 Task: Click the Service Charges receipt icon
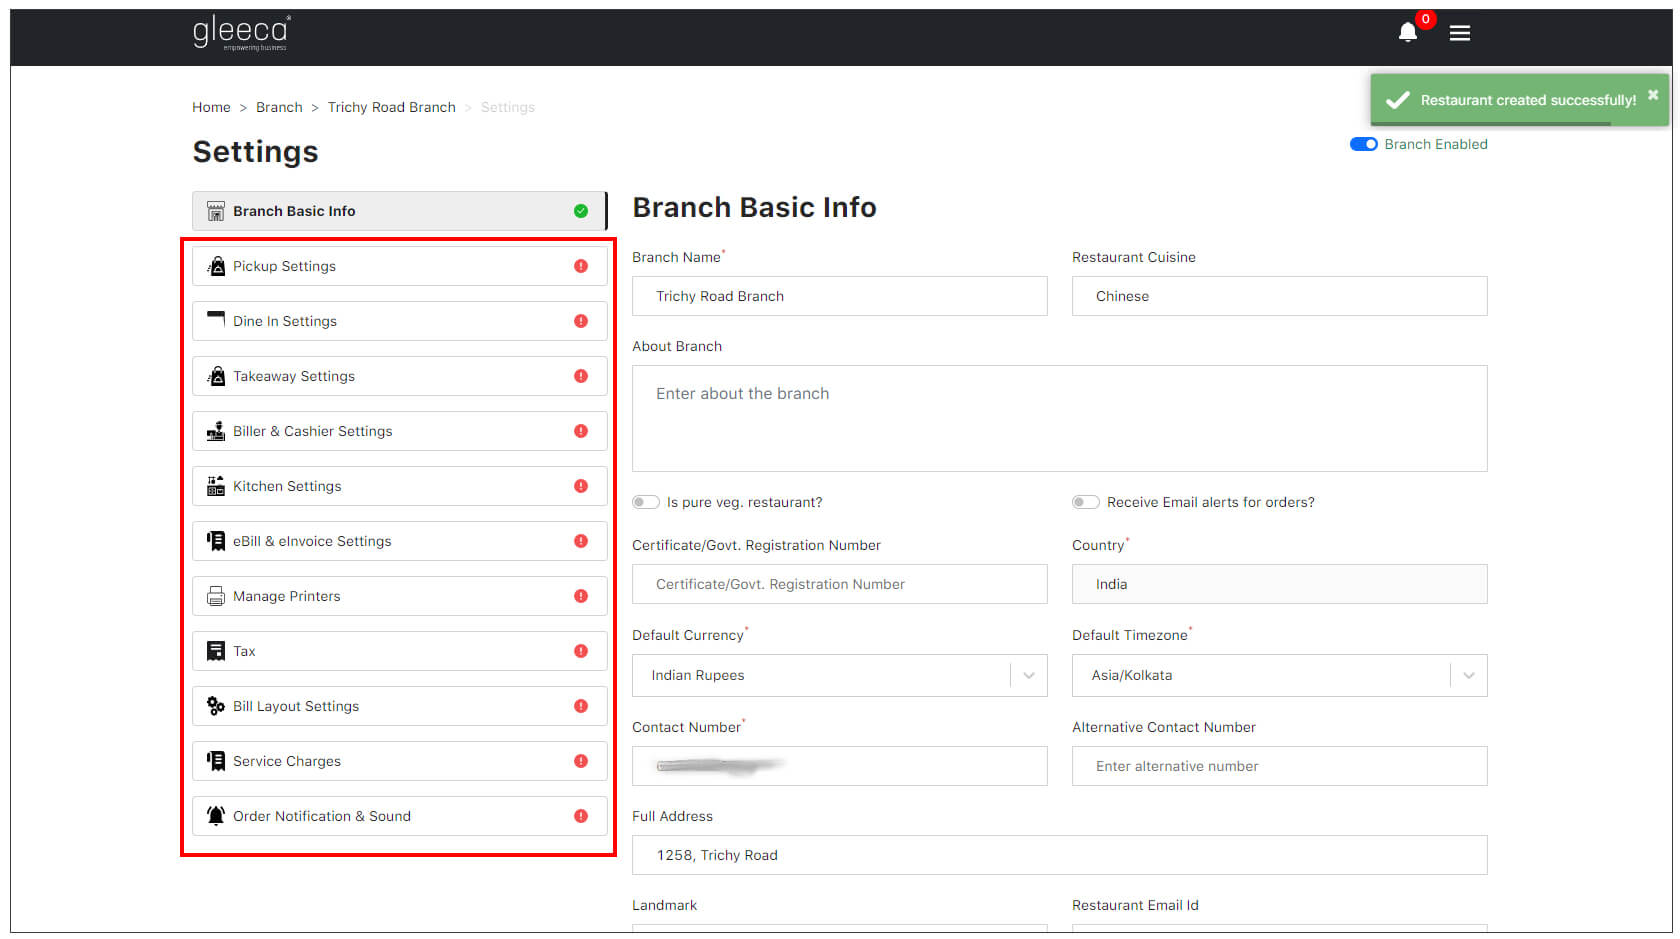(x=216, y=761)
